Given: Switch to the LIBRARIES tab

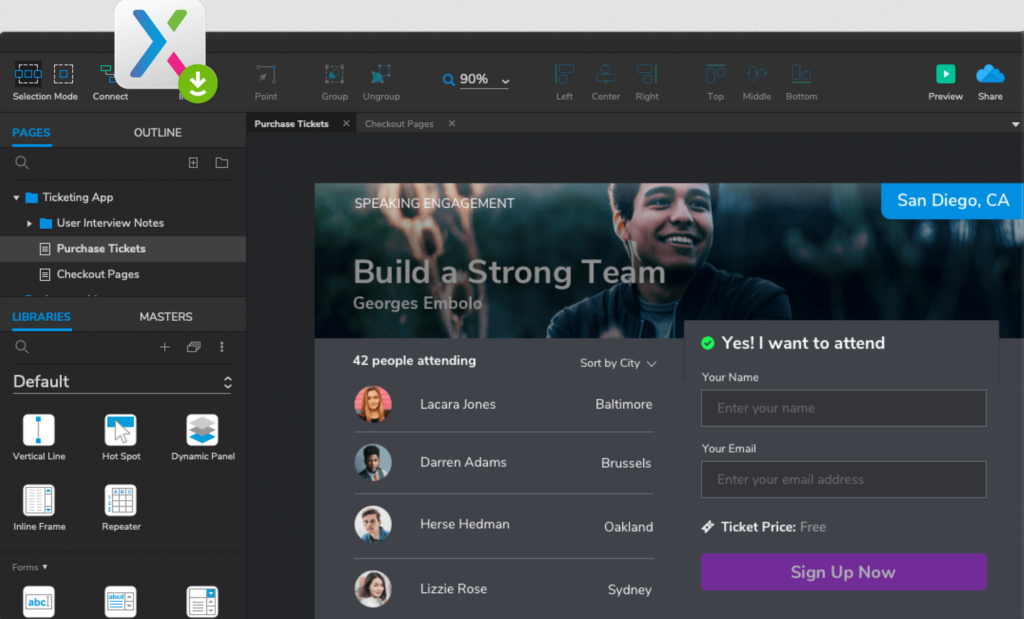Looking at the screenshot, I should click(41, 317).
